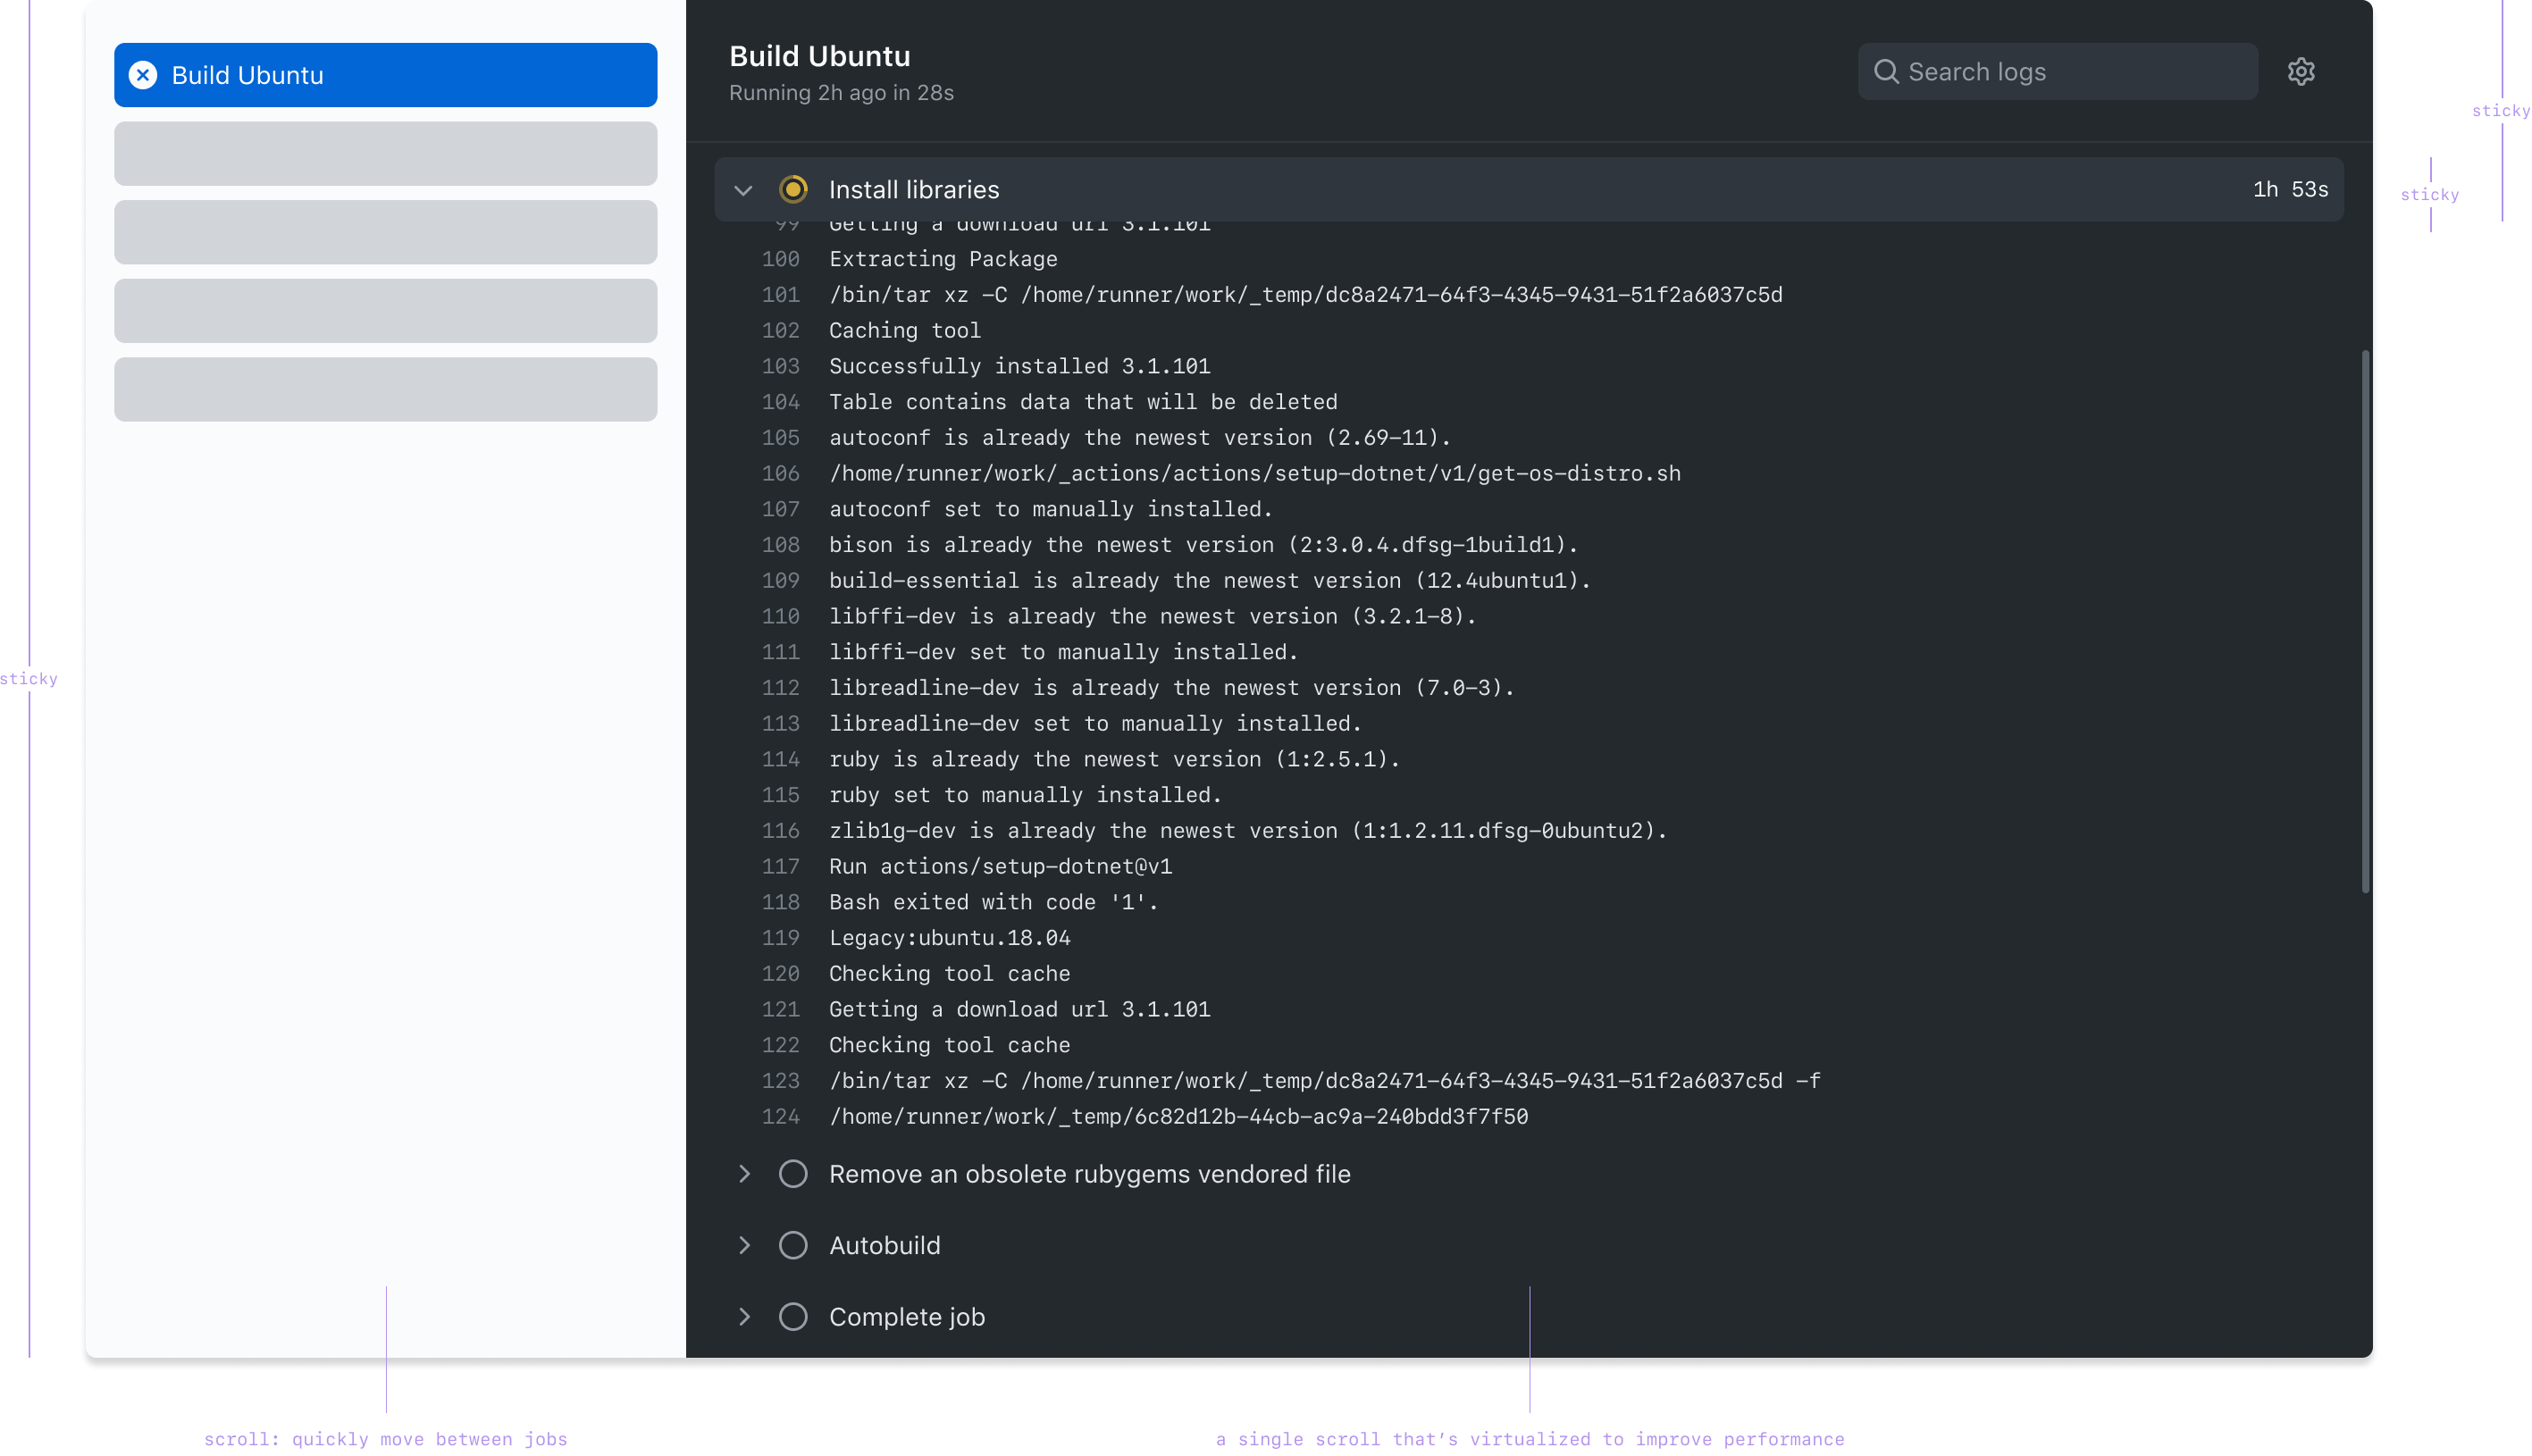
Task: Click the pending status circle for Autobuild
Action: [x=793, y=1245]
